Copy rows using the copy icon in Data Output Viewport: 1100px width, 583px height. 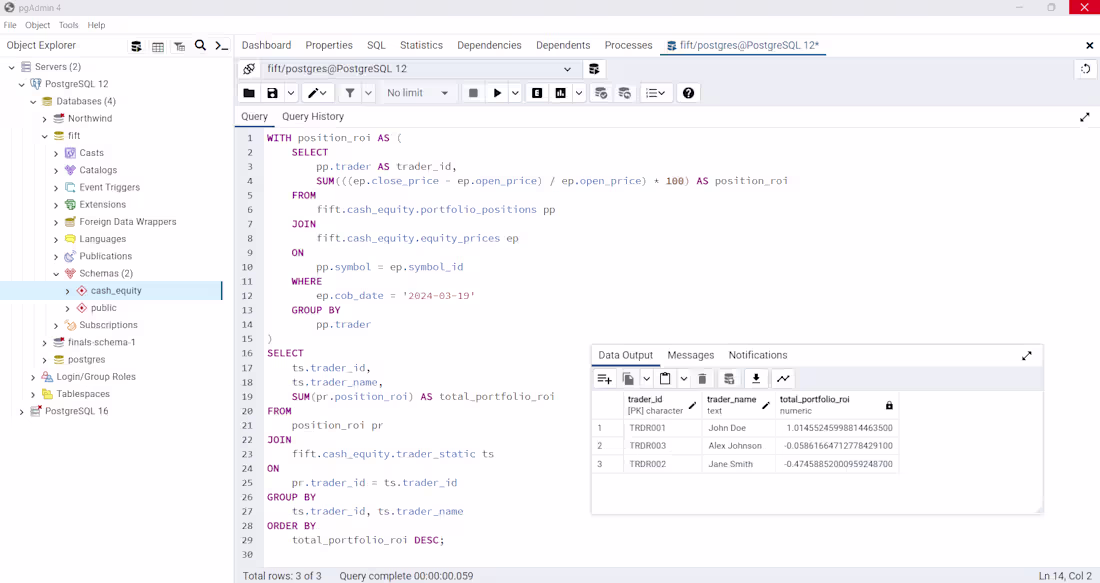point(629,378)
